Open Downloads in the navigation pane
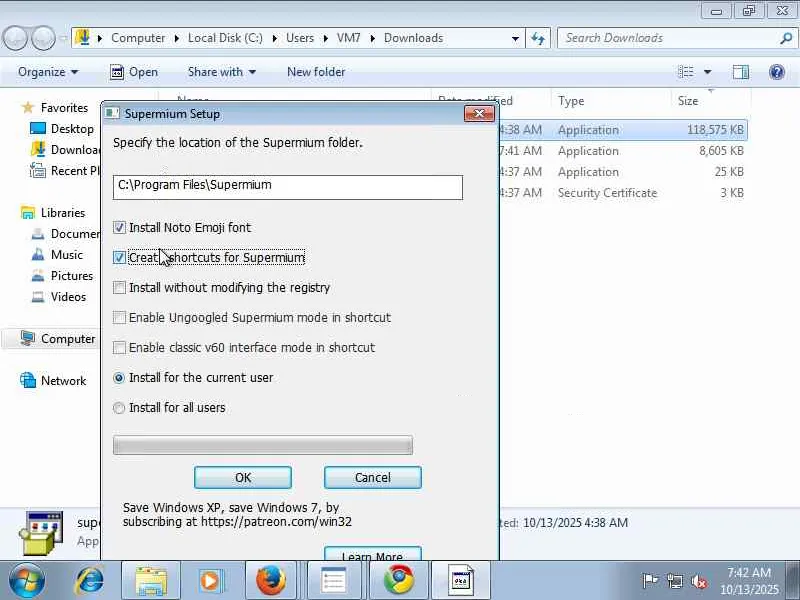Screen dimensions: 800x600 point(65,149)
